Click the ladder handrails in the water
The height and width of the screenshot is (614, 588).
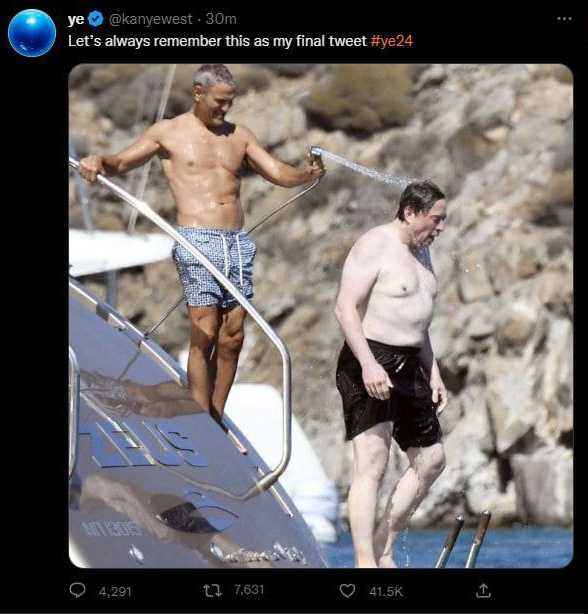[x=465, y=540]
